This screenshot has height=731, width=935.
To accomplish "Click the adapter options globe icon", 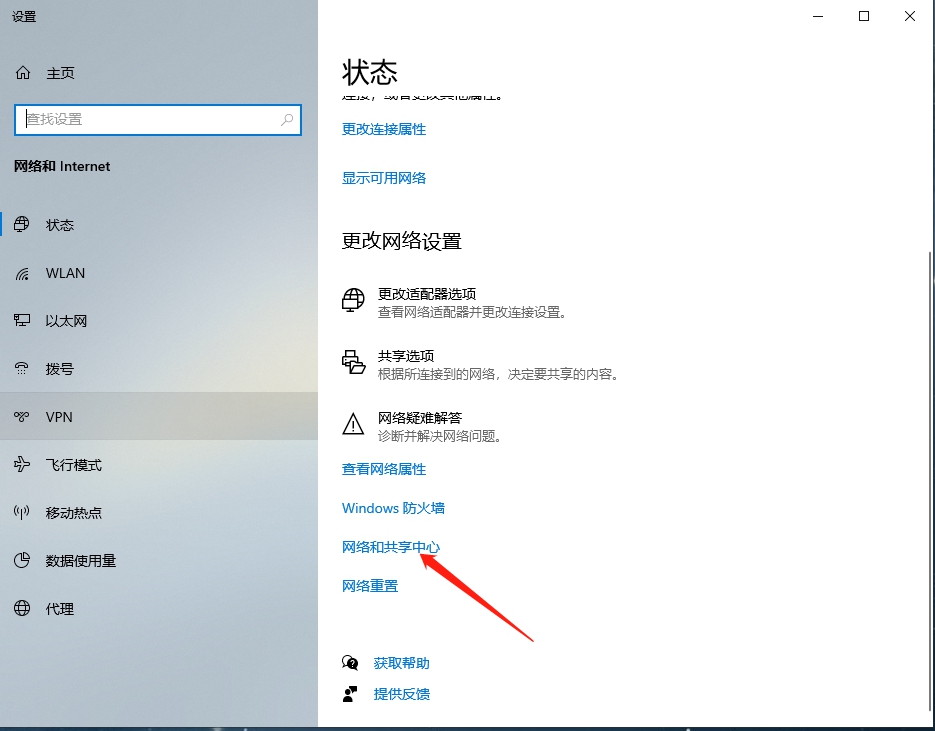I will pyautogui.click(x=353, y=299).
